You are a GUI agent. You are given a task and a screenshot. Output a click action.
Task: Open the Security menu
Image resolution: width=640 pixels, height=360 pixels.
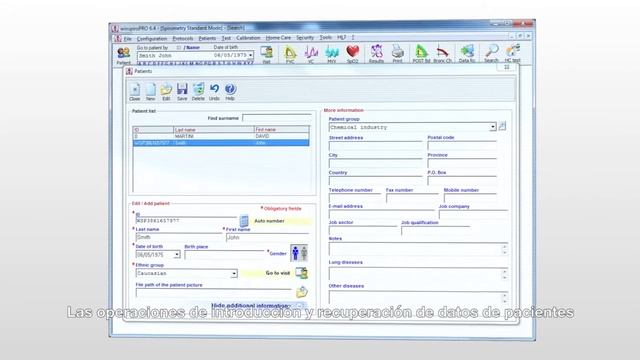[x=305, y=38]
